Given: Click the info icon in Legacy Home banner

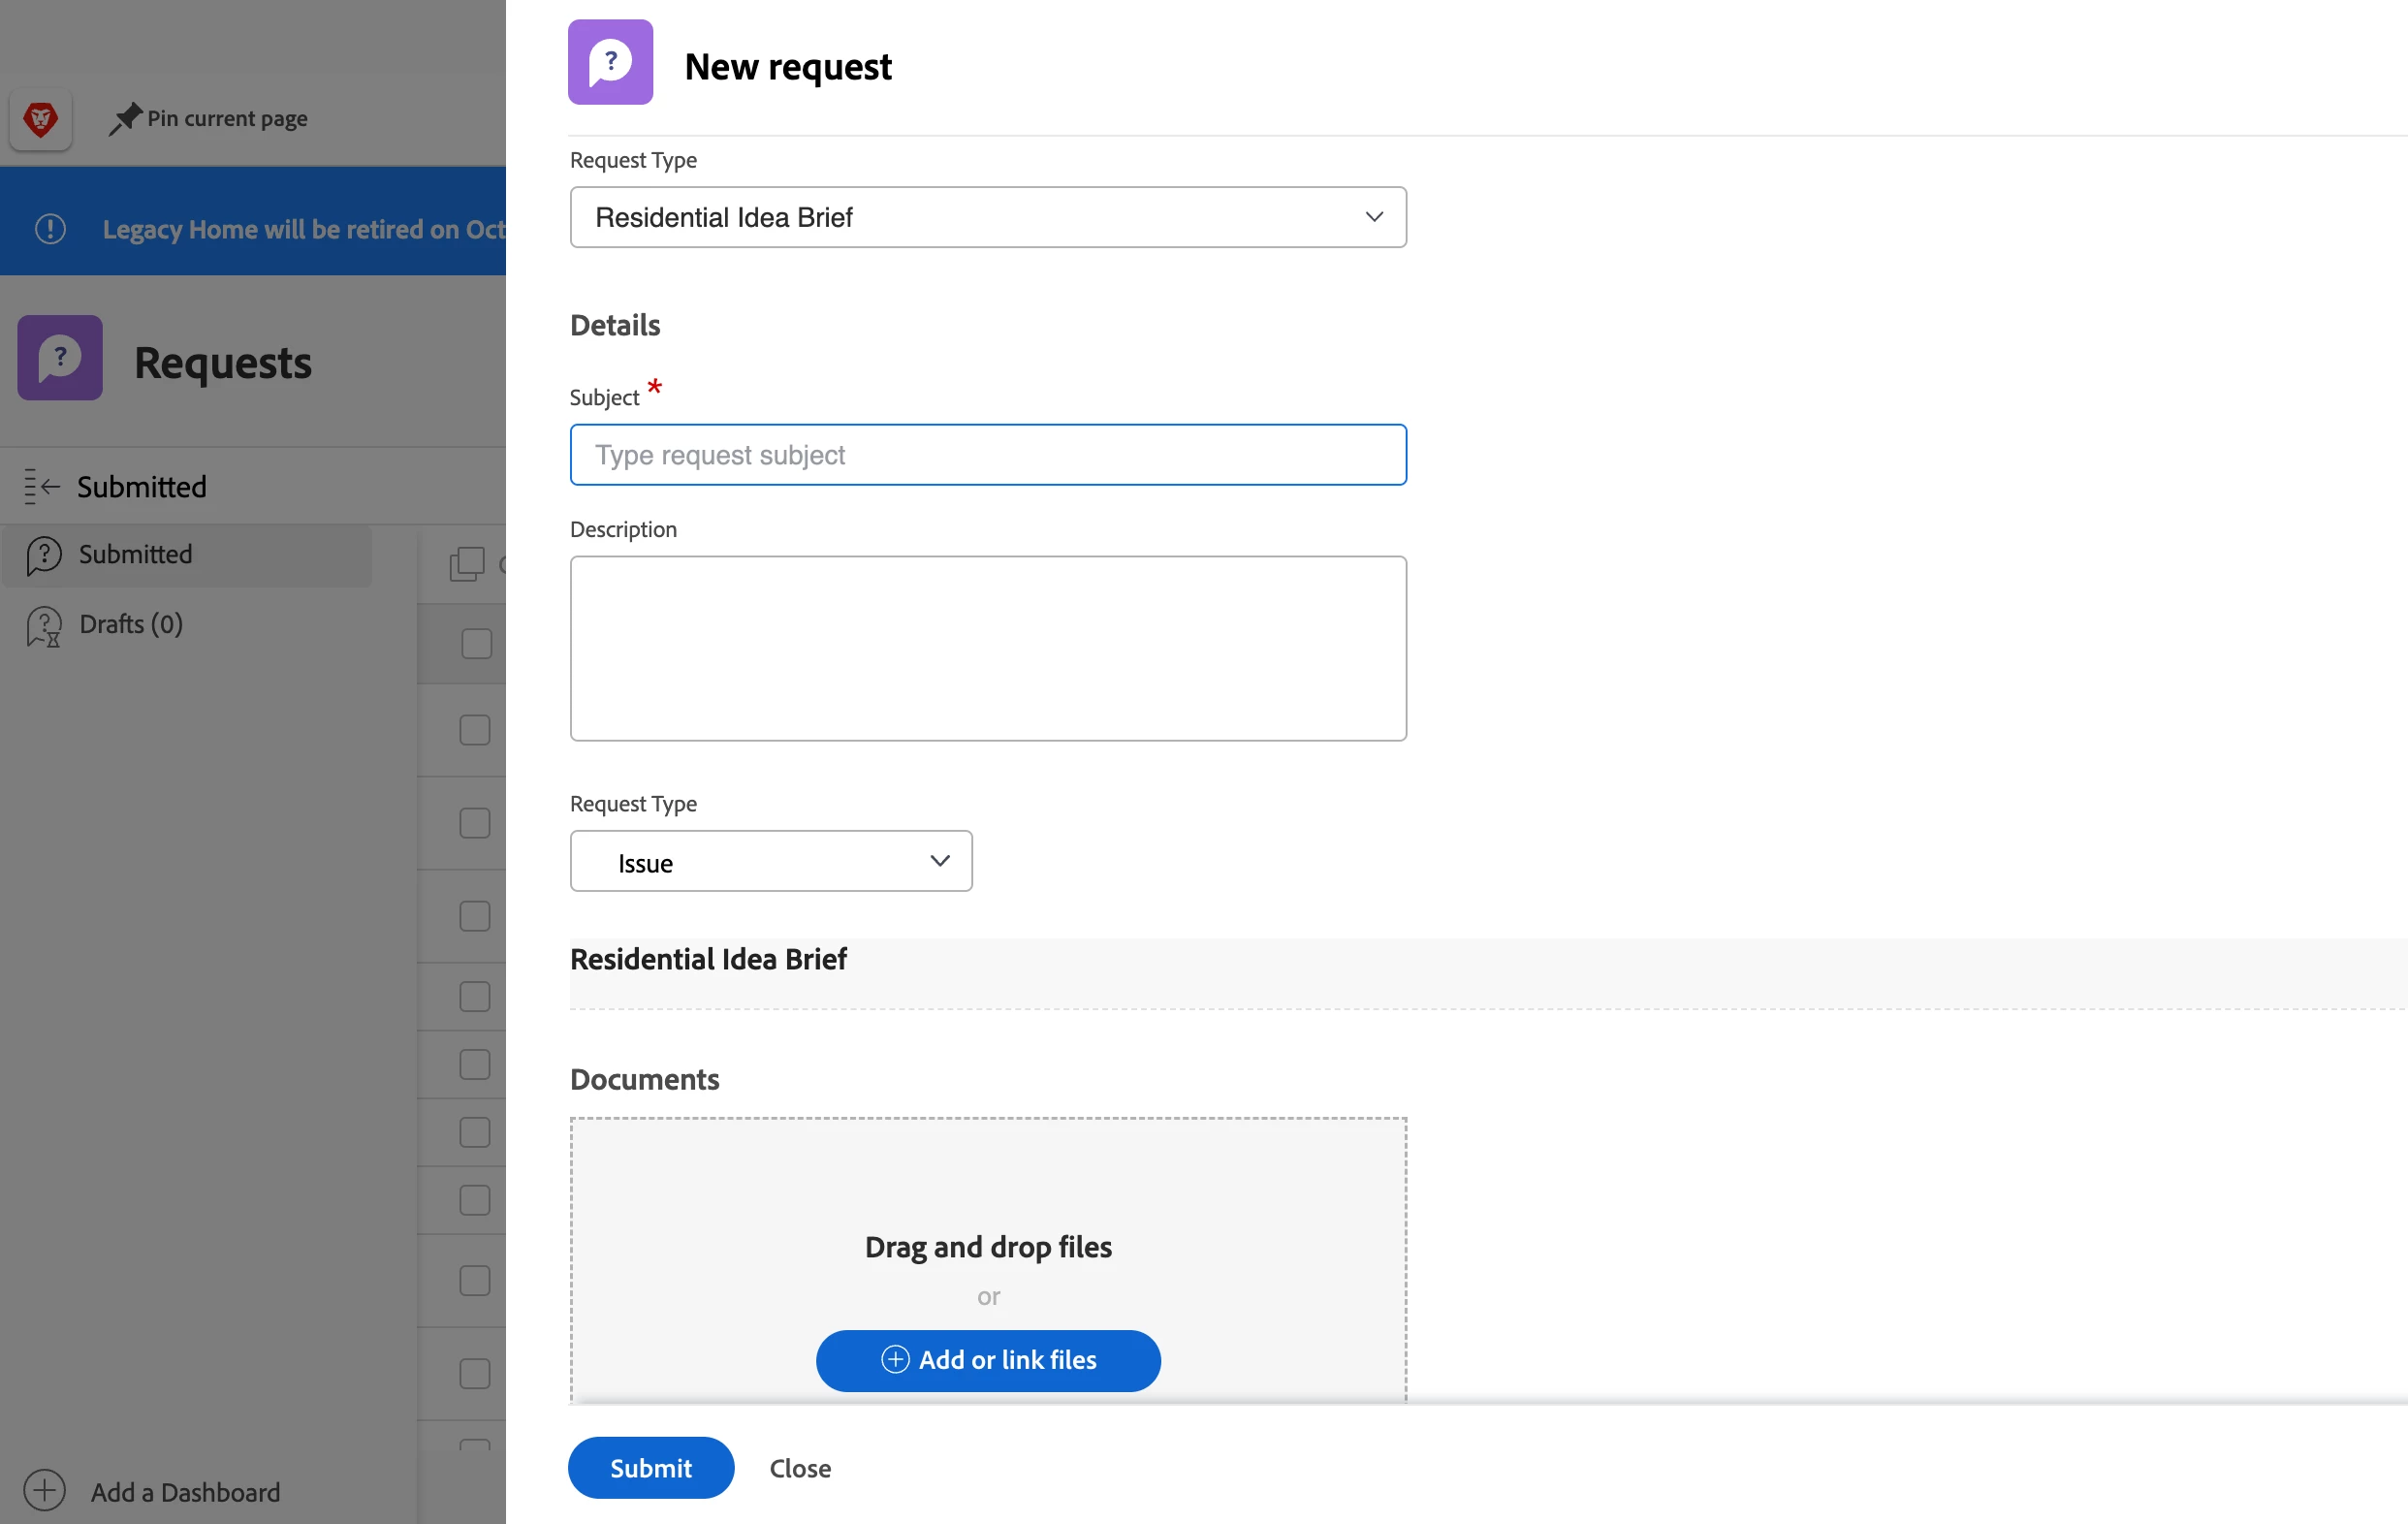Looking at the screenshot, I should pos(50,229).
